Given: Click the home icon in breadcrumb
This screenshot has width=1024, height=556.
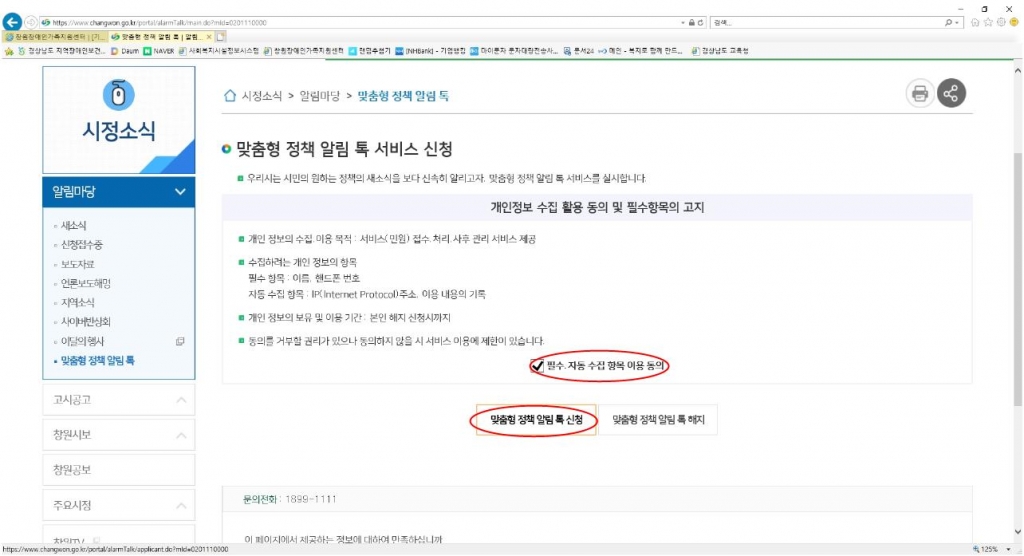Looking at the screenshot, I should tap(230, 96).
